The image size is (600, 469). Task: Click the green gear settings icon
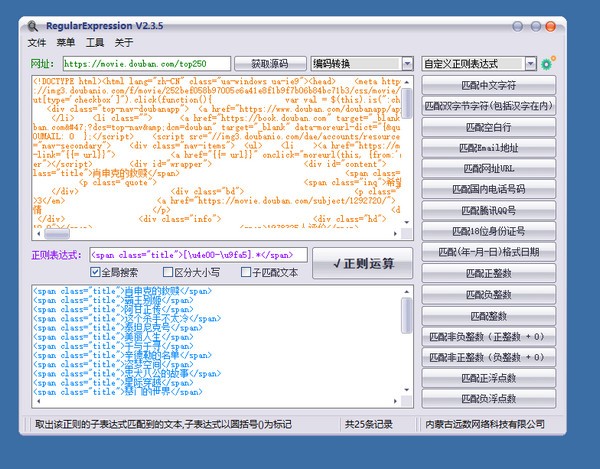(x=547, y=64)
